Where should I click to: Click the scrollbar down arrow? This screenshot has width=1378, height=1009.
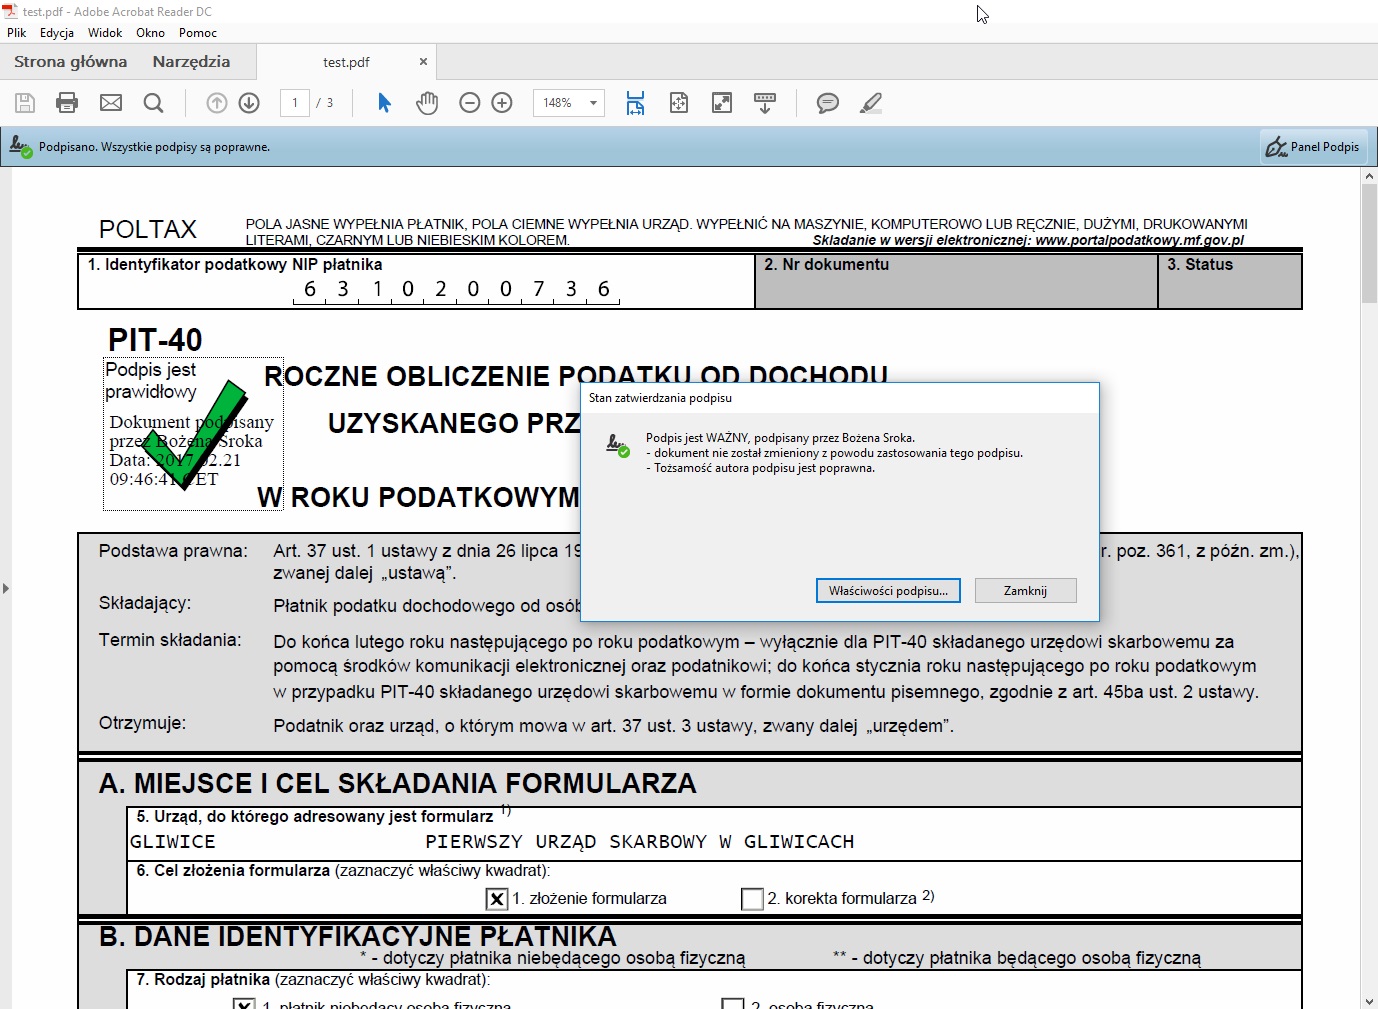pos(1369,1000)
